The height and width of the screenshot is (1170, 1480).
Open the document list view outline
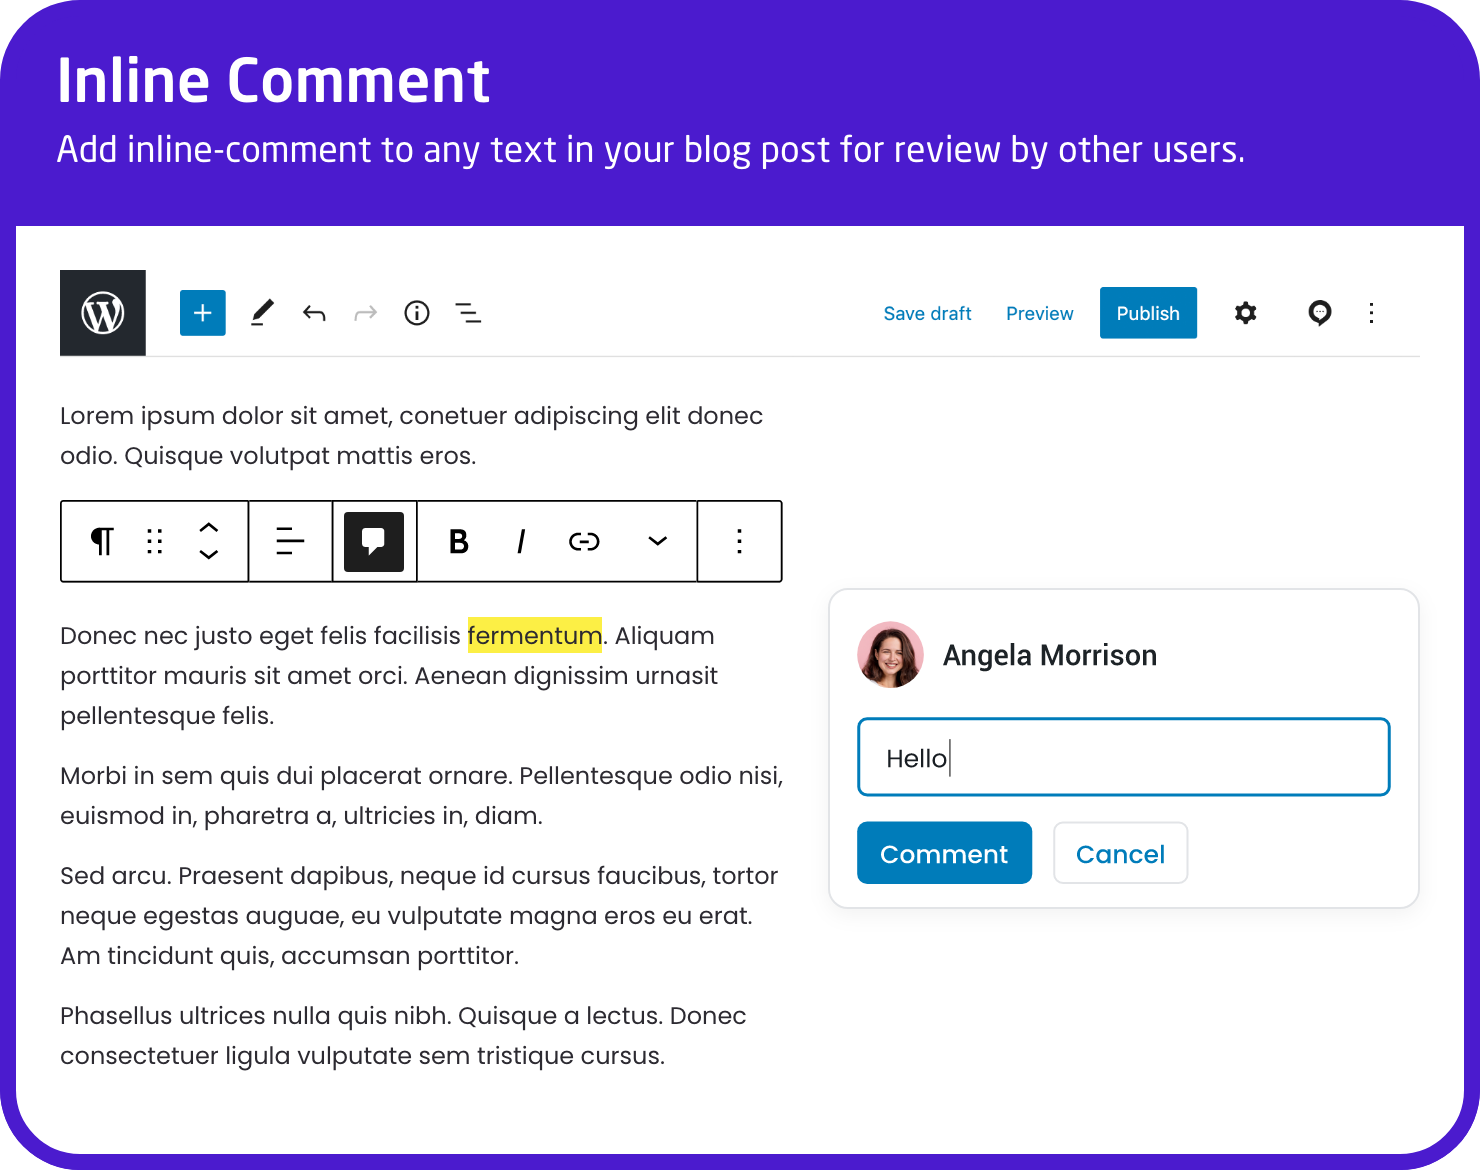(x=468, y=313)
